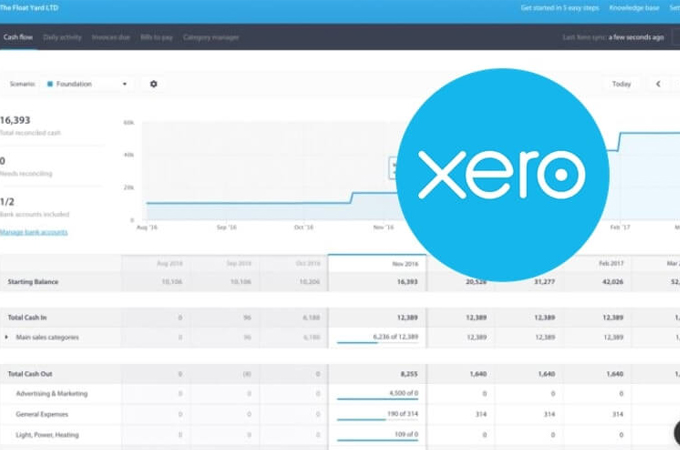Open the Scenario Foundation dropdown
The width and height of the screenshot is (680, 450).
tap(89, 84)
